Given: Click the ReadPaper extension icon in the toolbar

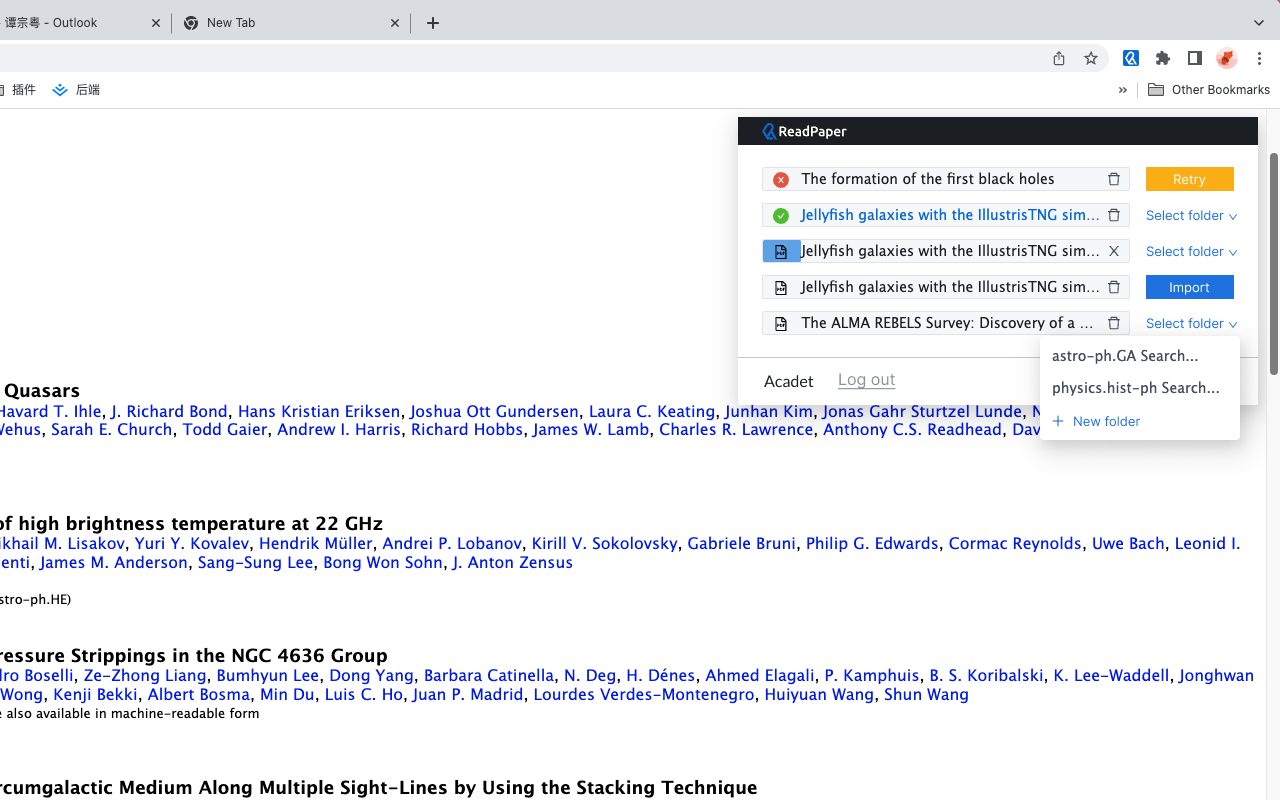Looking at the screenshot, I should (x=1131, y=58).
